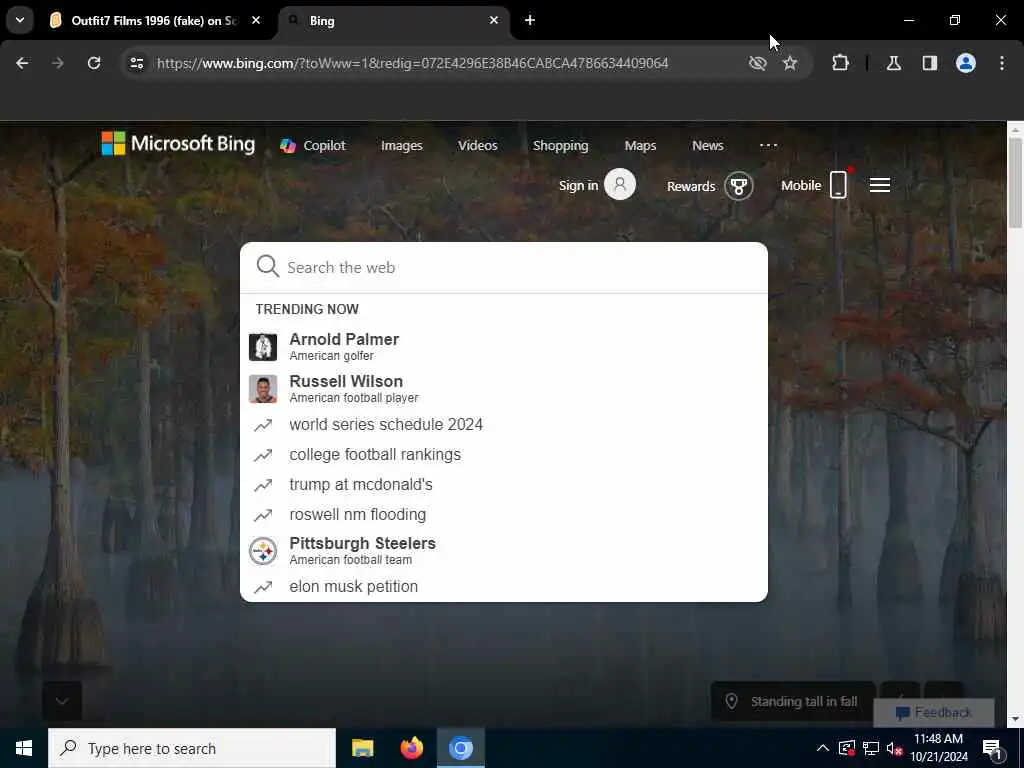Select world series schedule 2024 suggestion
Image resolution: width=1024 pixels, height=768 pixels.
(x=504, y=424)
